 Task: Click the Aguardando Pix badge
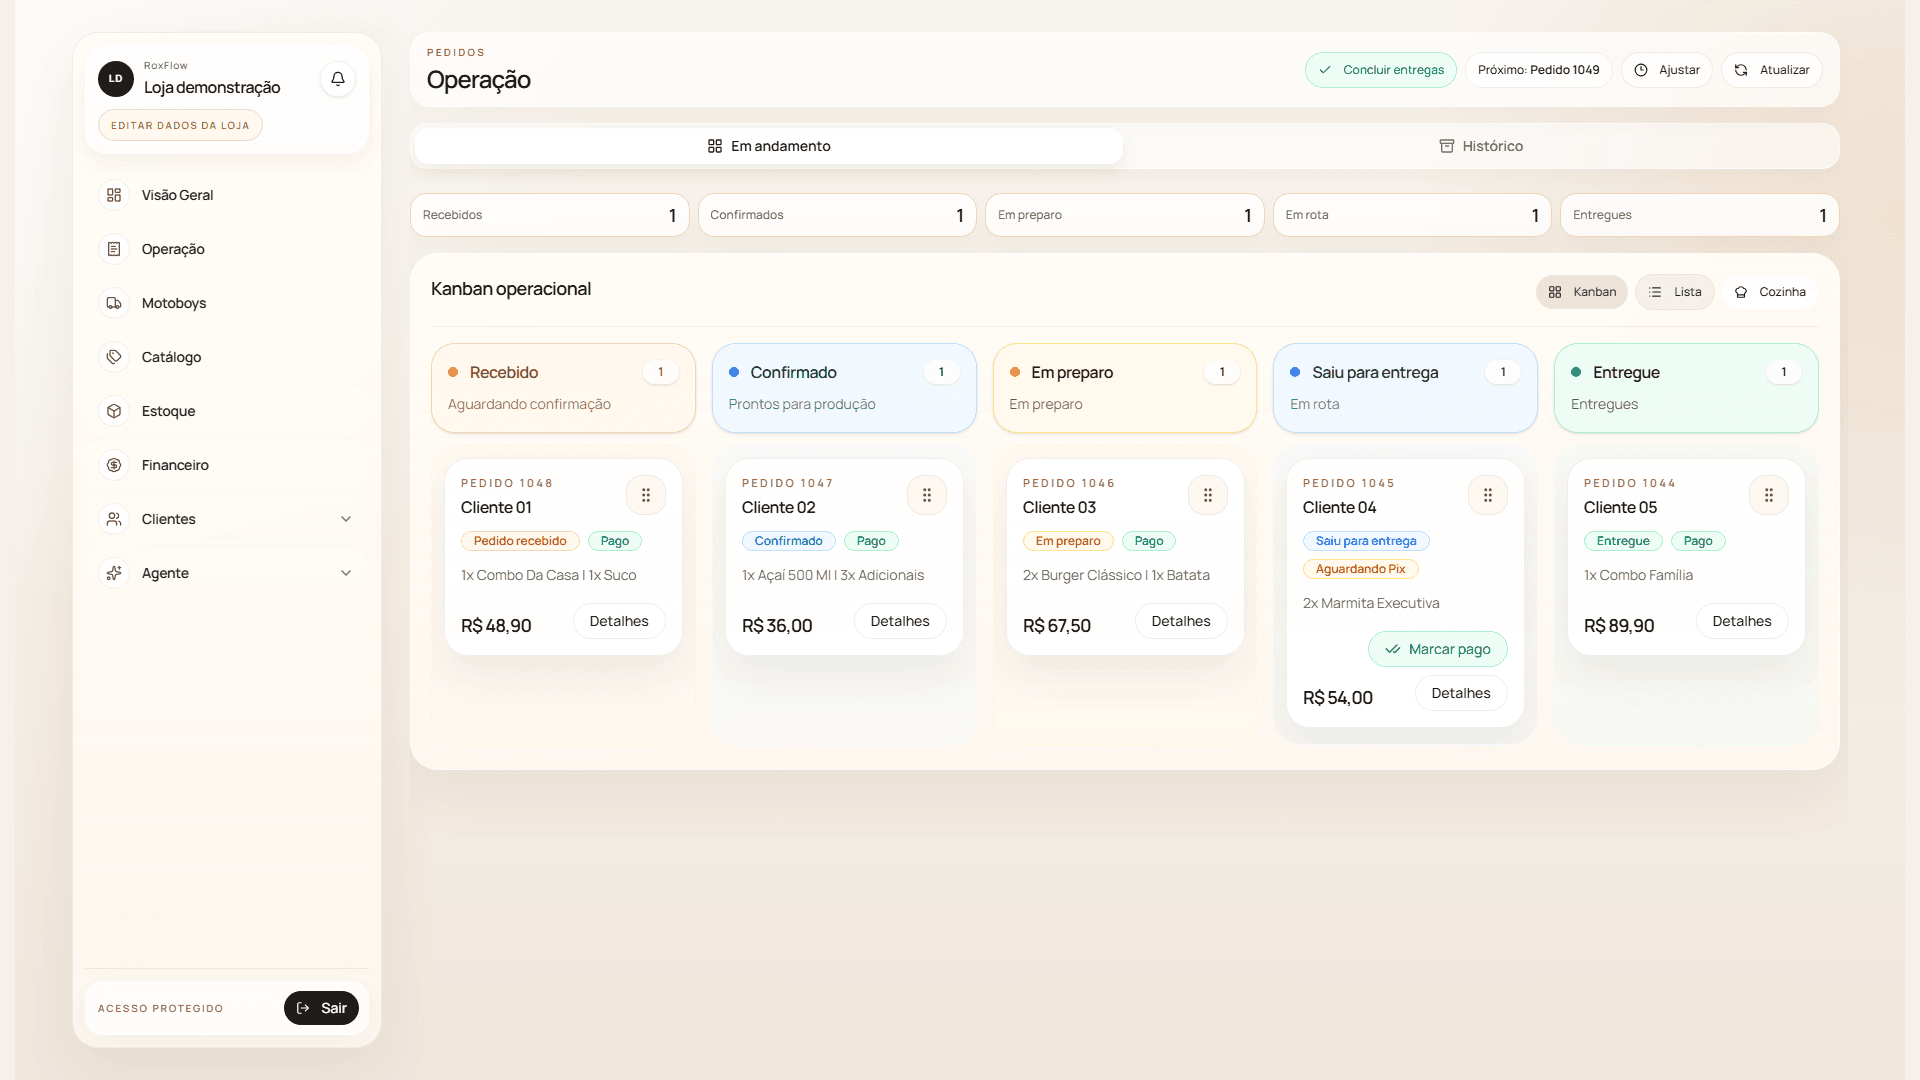coord(1360,569)
